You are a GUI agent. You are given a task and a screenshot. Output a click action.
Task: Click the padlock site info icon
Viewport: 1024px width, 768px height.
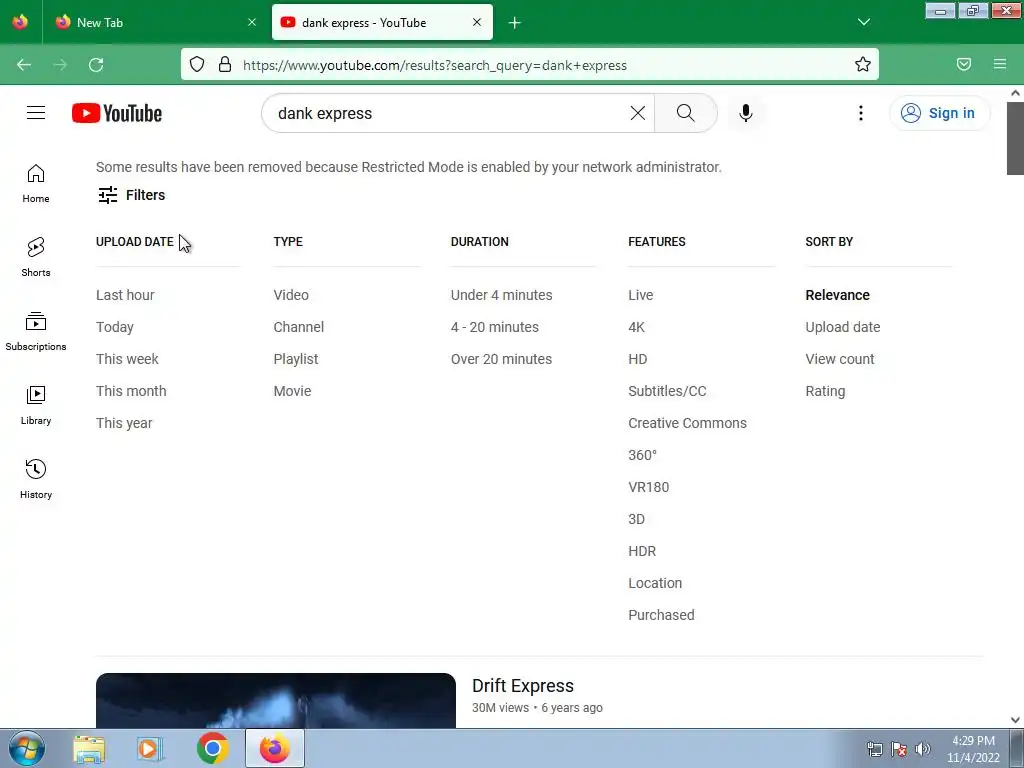[x=225, y=64]
